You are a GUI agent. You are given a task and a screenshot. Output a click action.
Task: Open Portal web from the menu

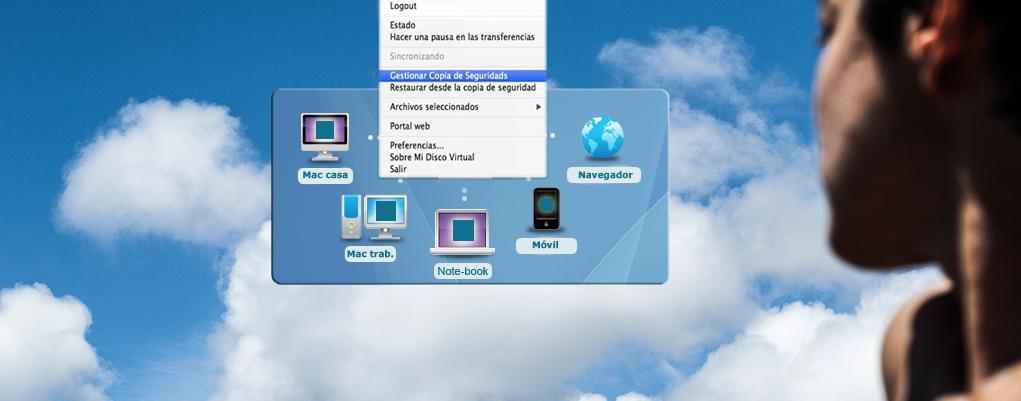click(409, 126)
